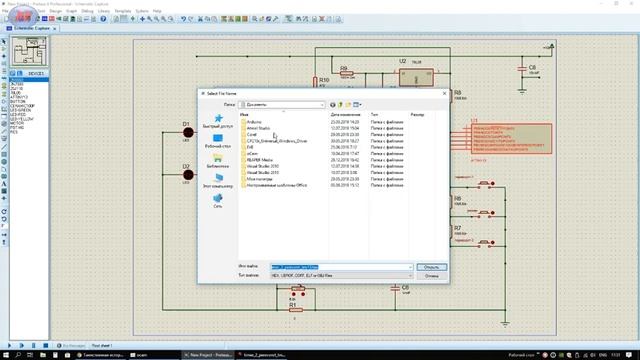Open the file type filter dropdown
This screenshot has width=640, height=360.
[x=410, y=276]
